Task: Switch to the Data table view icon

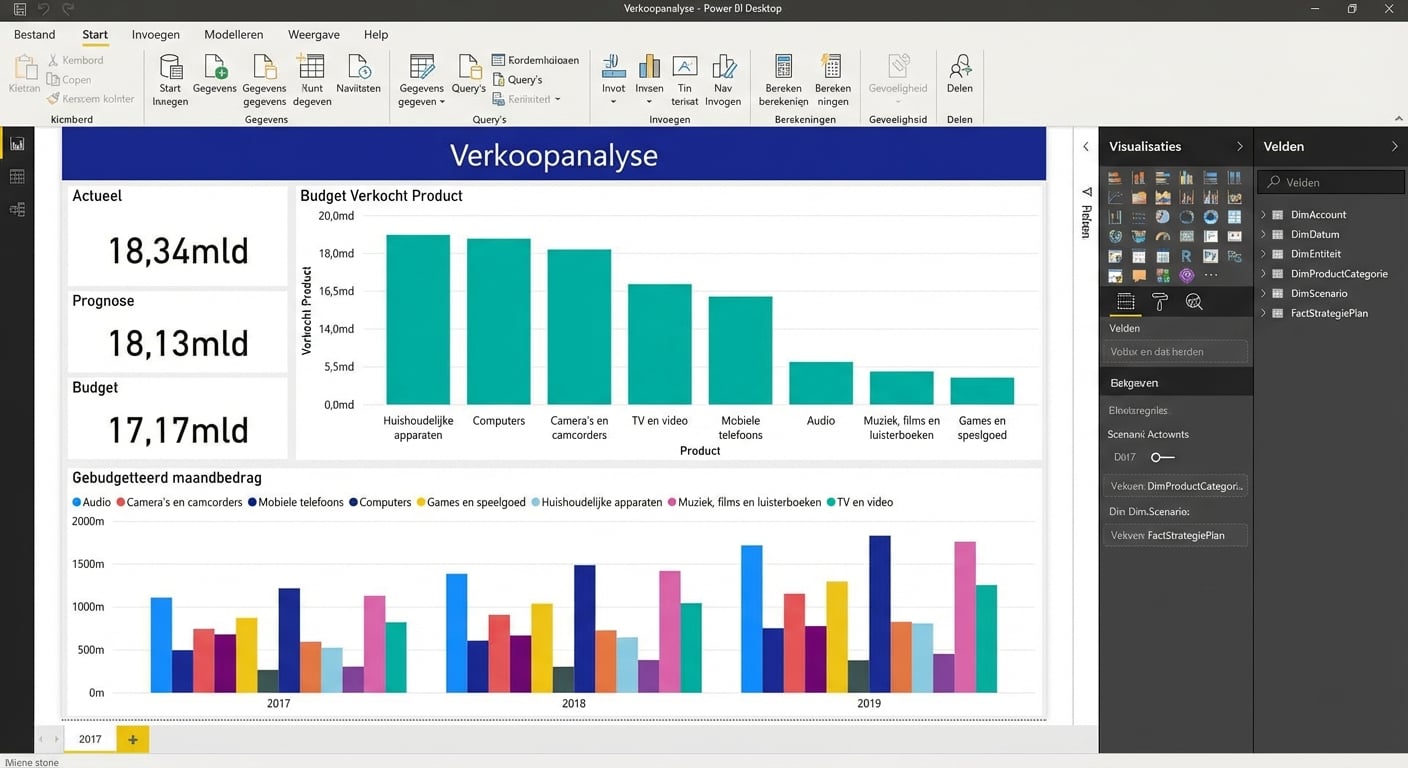Action: (x=17, y=177)
